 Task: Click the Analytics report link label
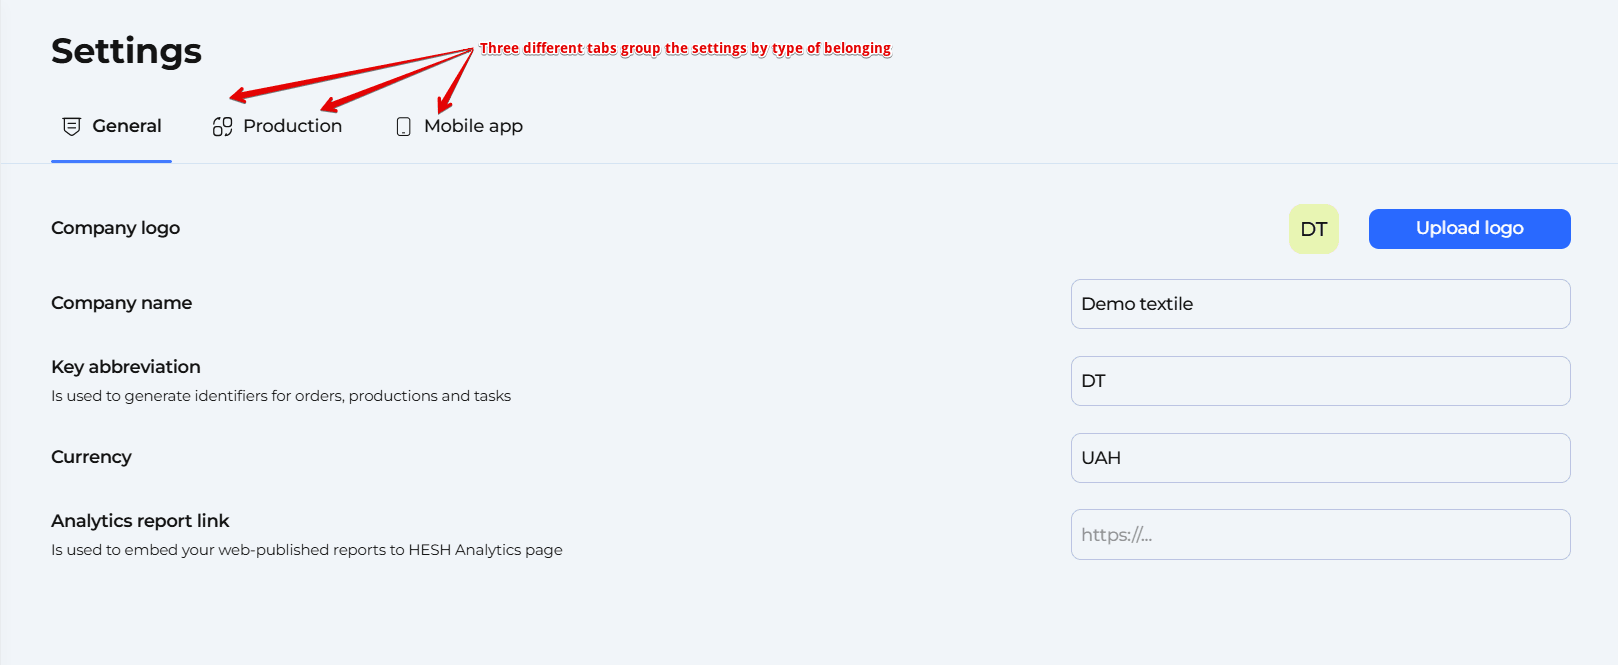140,521
